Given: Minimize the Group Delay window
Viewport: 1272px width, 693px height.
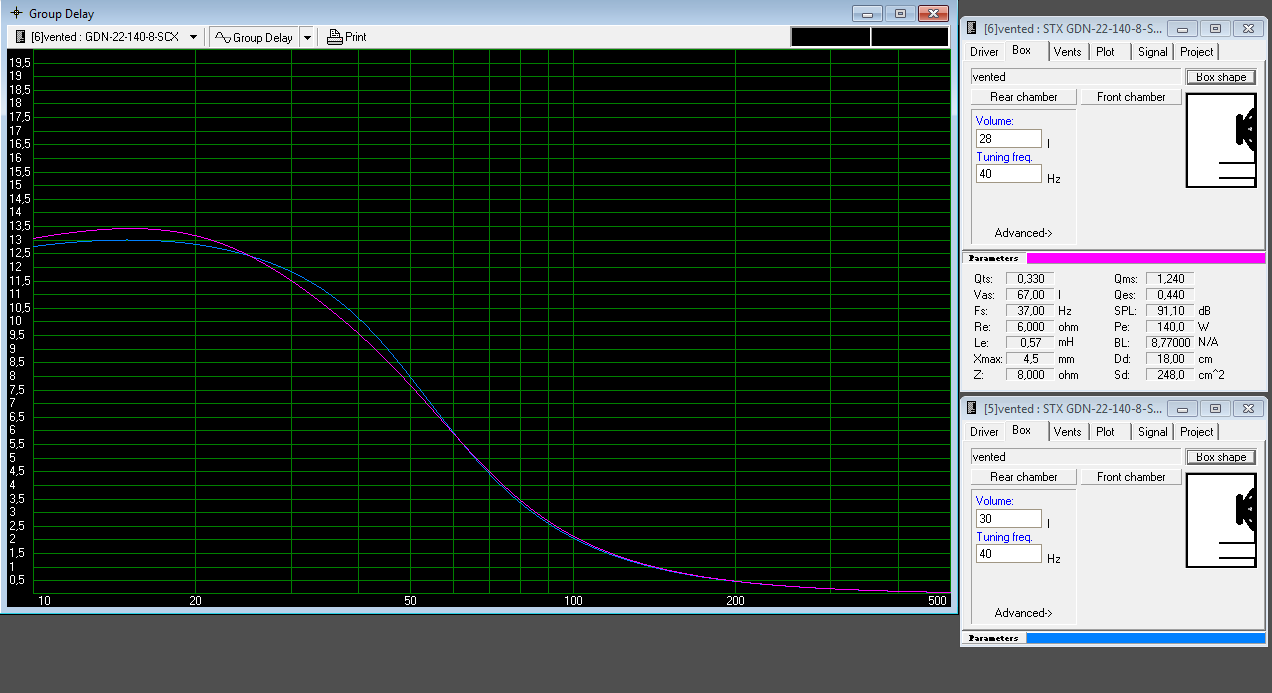Looking at the screenshot, I should point(867,13).
